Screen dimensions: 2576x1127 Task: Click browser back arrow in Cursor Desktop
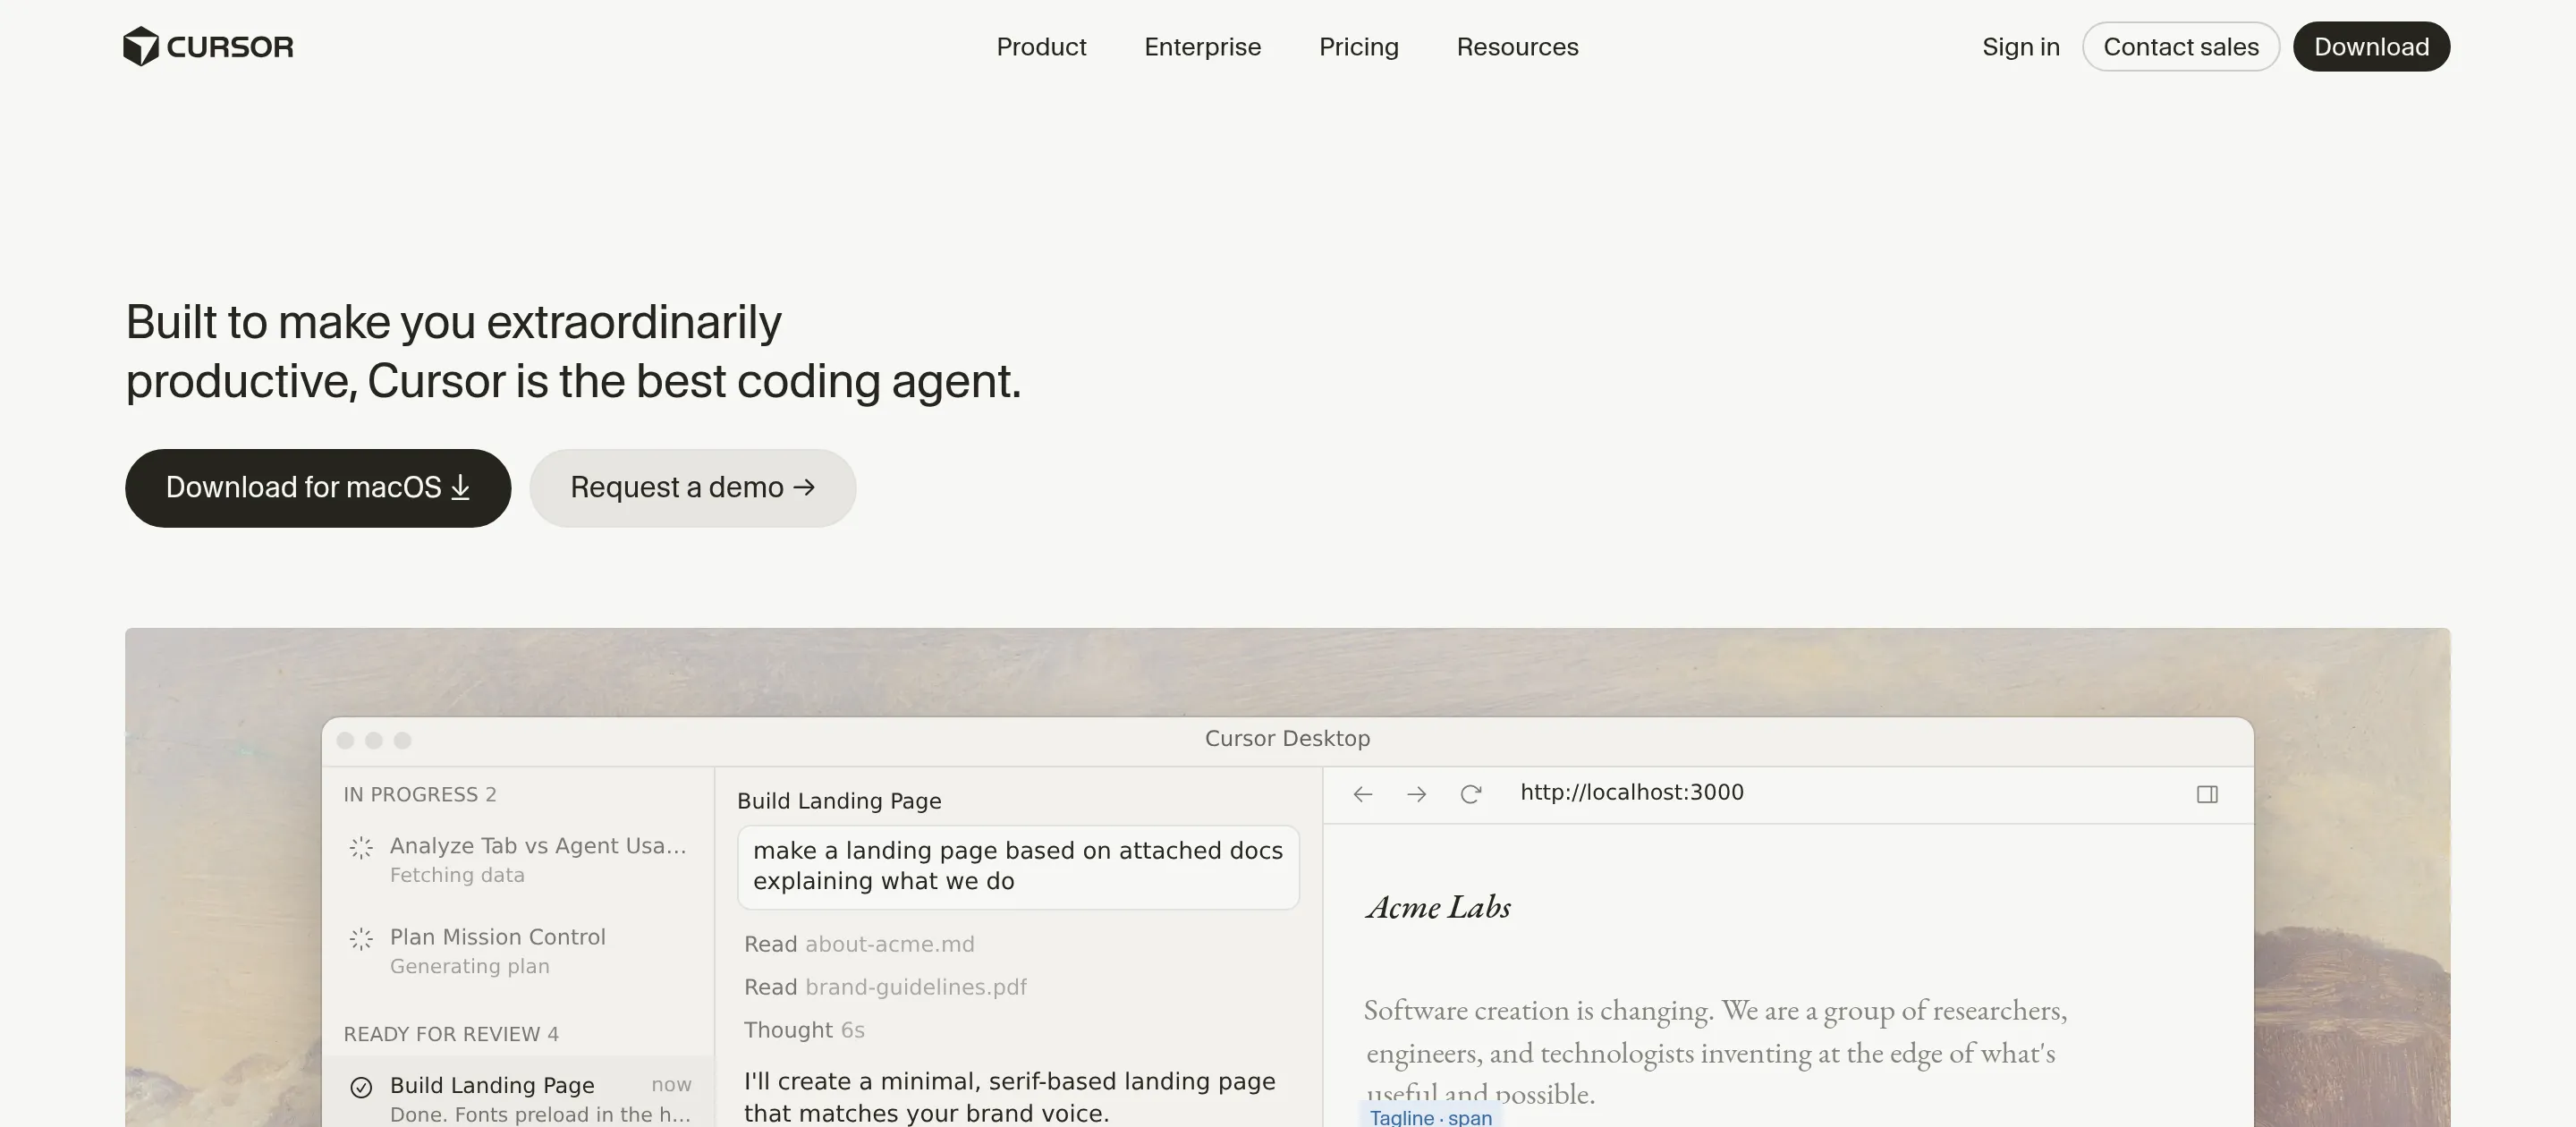coord(1362,794)
